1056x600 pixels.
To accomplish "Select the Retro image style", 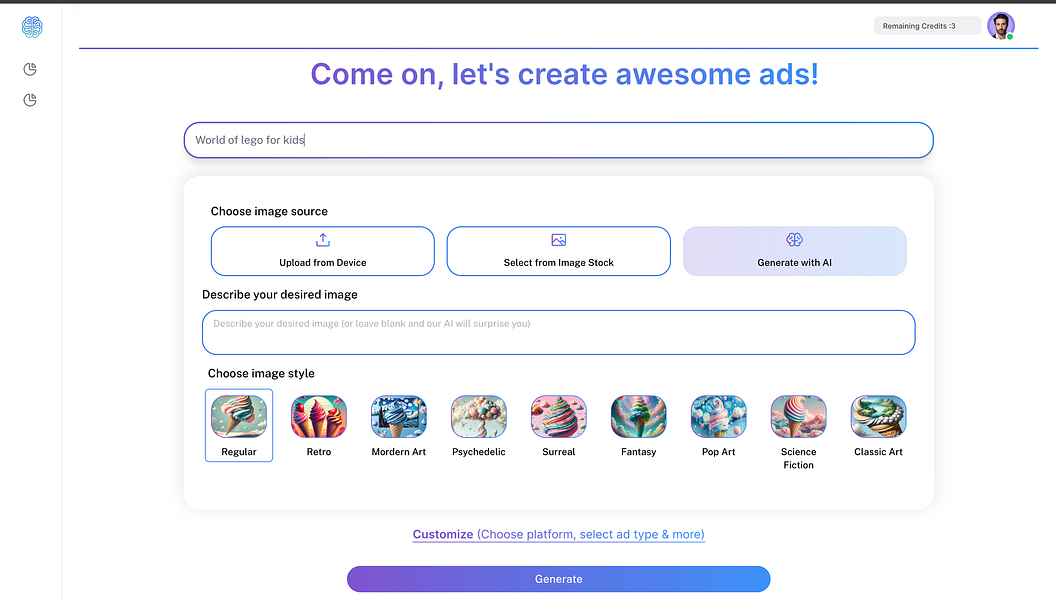I will (319, 426).
